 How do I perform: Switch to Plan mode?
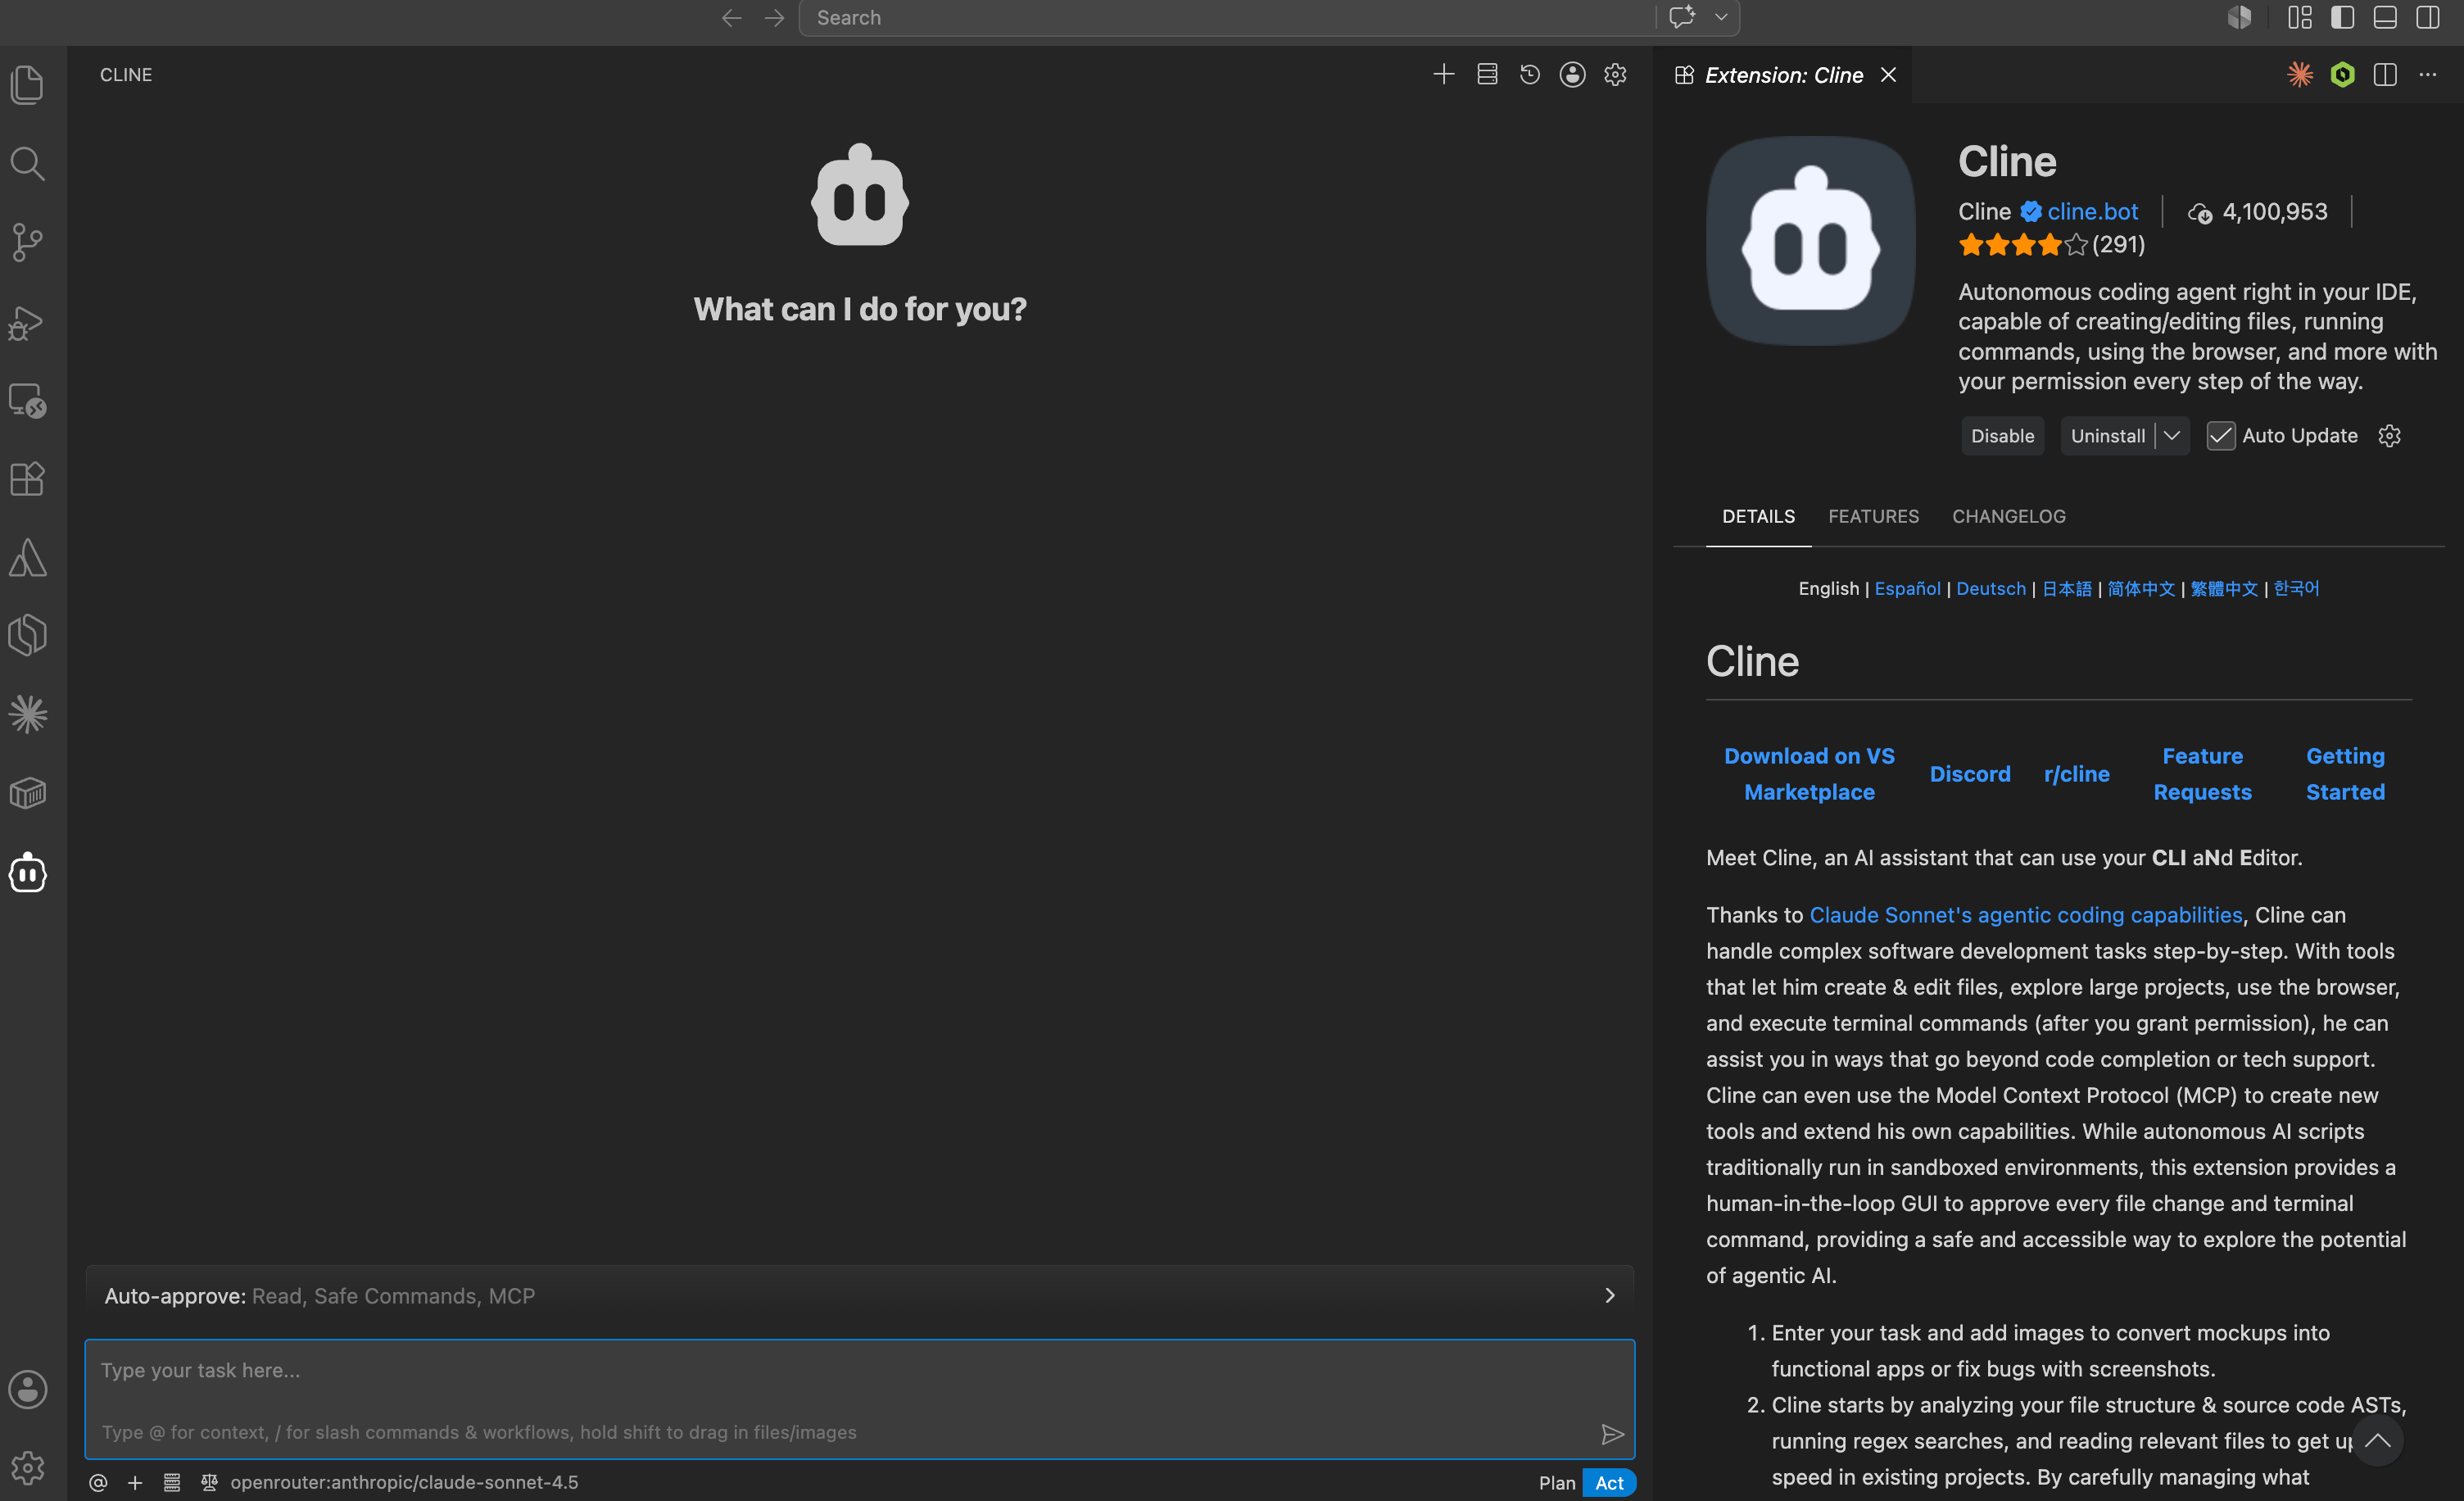tap(1556, 1483)
